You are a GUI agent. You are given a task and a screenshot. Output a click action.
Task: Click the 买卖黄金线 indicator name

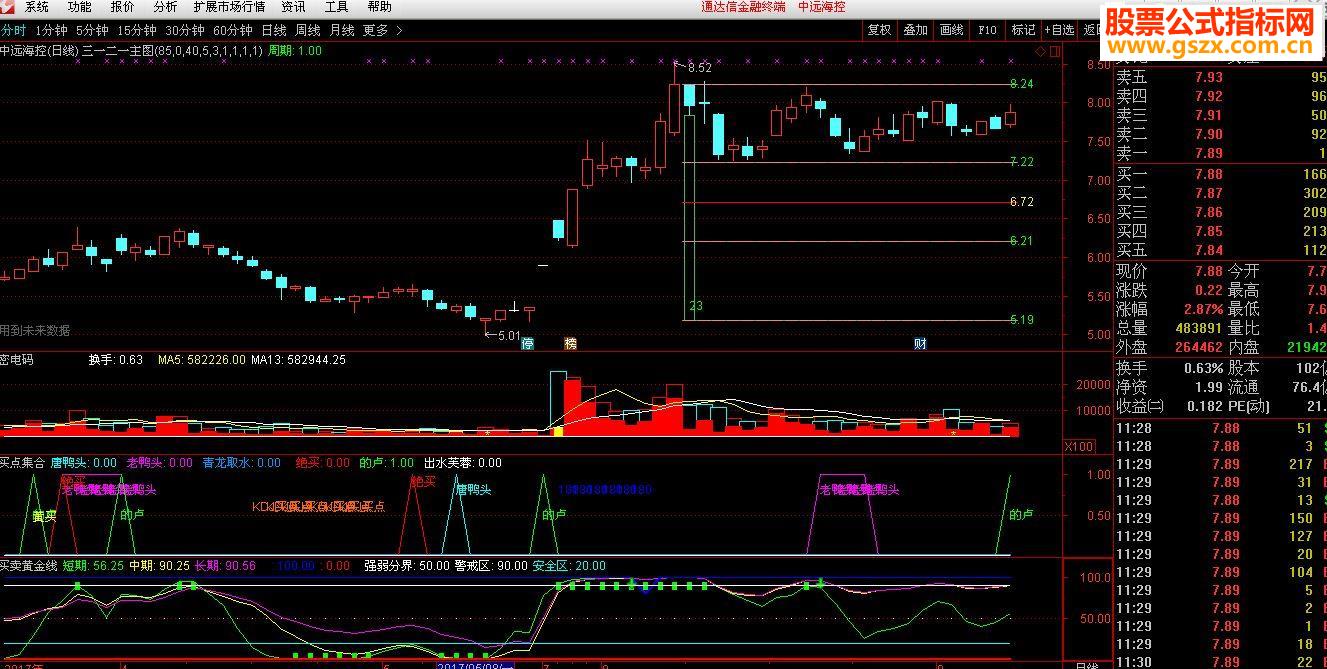[28, 565]
